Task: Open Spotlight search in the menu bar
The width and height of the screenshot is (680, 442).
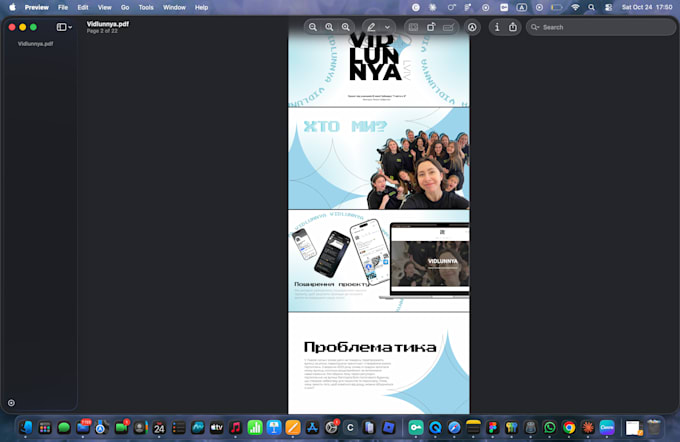Action: coord(592,7)
